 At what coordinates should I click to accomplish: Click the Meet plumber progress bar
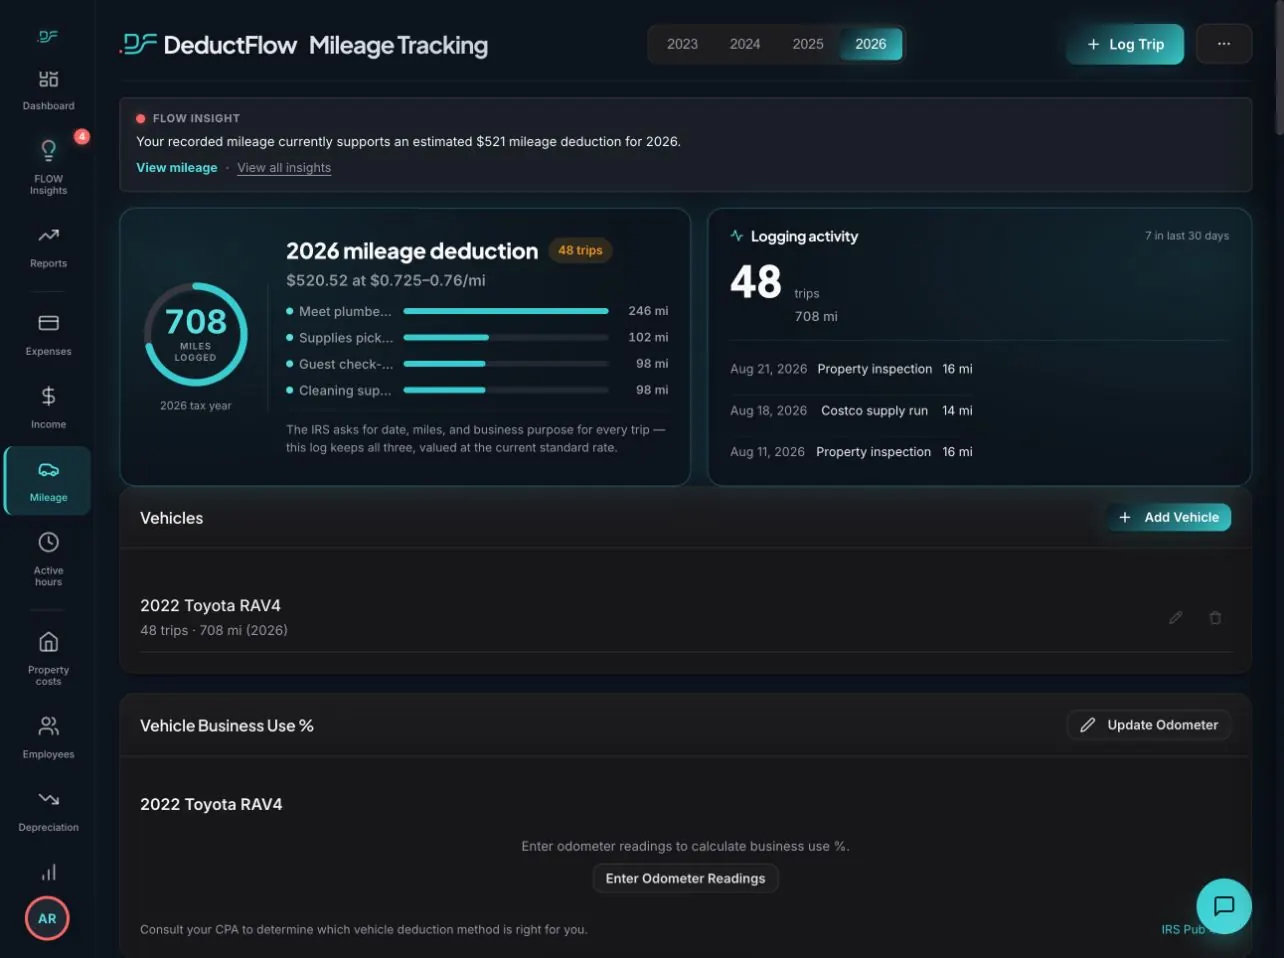pos(506,311)
